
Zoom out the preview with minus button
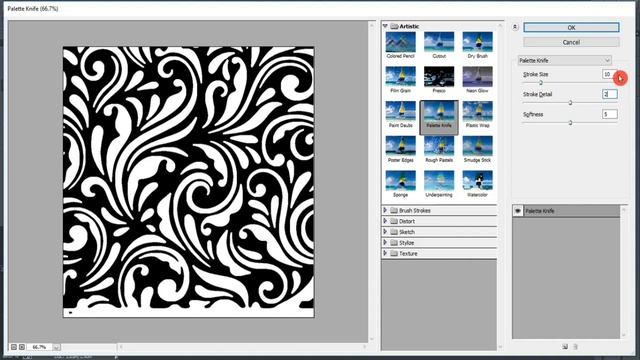(x=13, y=347)
